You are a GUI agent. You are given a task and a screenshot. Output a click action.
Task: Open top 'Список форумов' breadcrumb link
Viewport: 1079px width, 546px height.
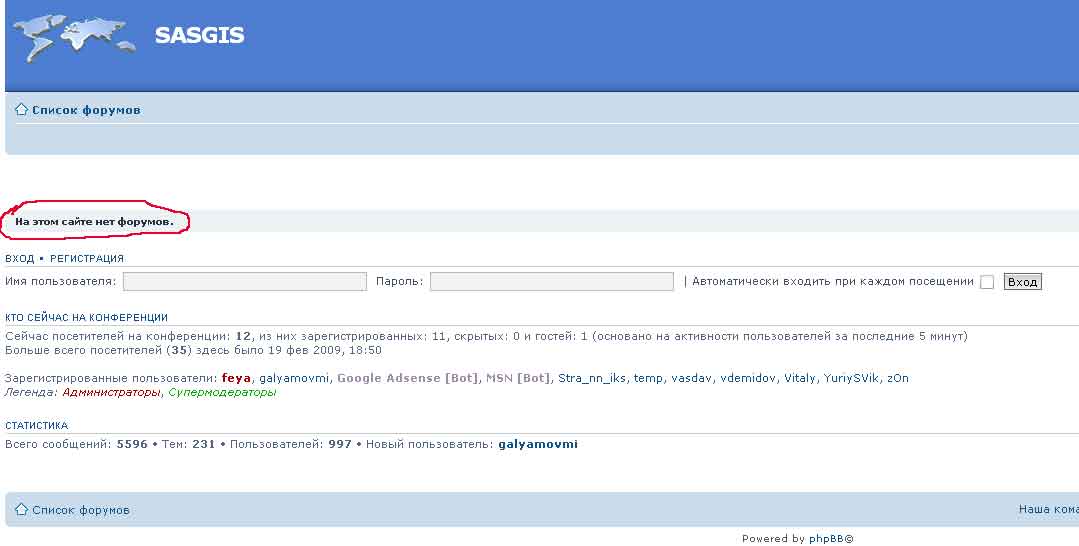click(86, 110)
